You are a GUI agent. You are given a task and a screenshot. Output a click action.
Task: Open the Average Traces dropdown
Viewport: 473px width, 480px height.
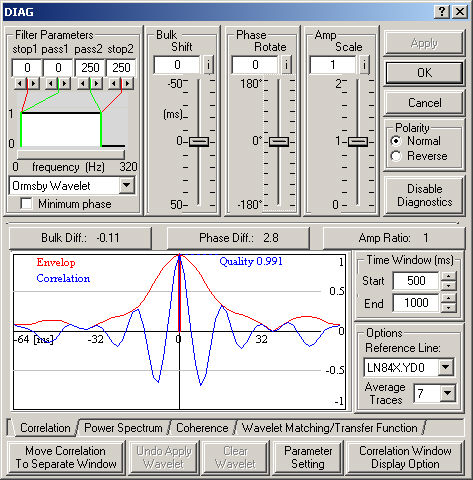pyautogui.click(x=447, y=394)
